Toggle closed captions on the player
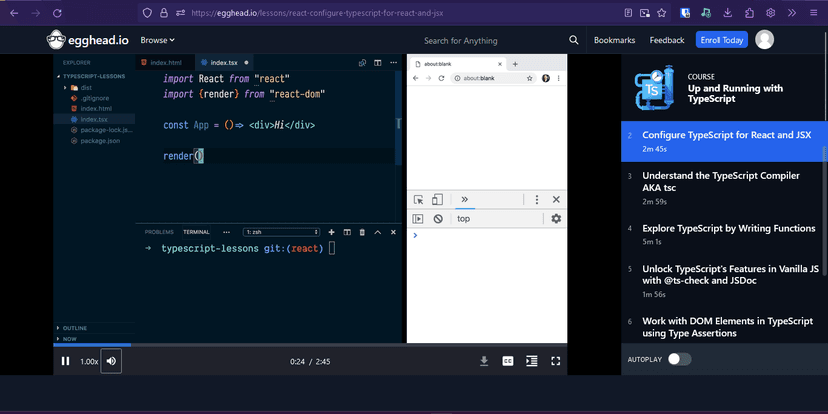 click(x=508, y=361)
